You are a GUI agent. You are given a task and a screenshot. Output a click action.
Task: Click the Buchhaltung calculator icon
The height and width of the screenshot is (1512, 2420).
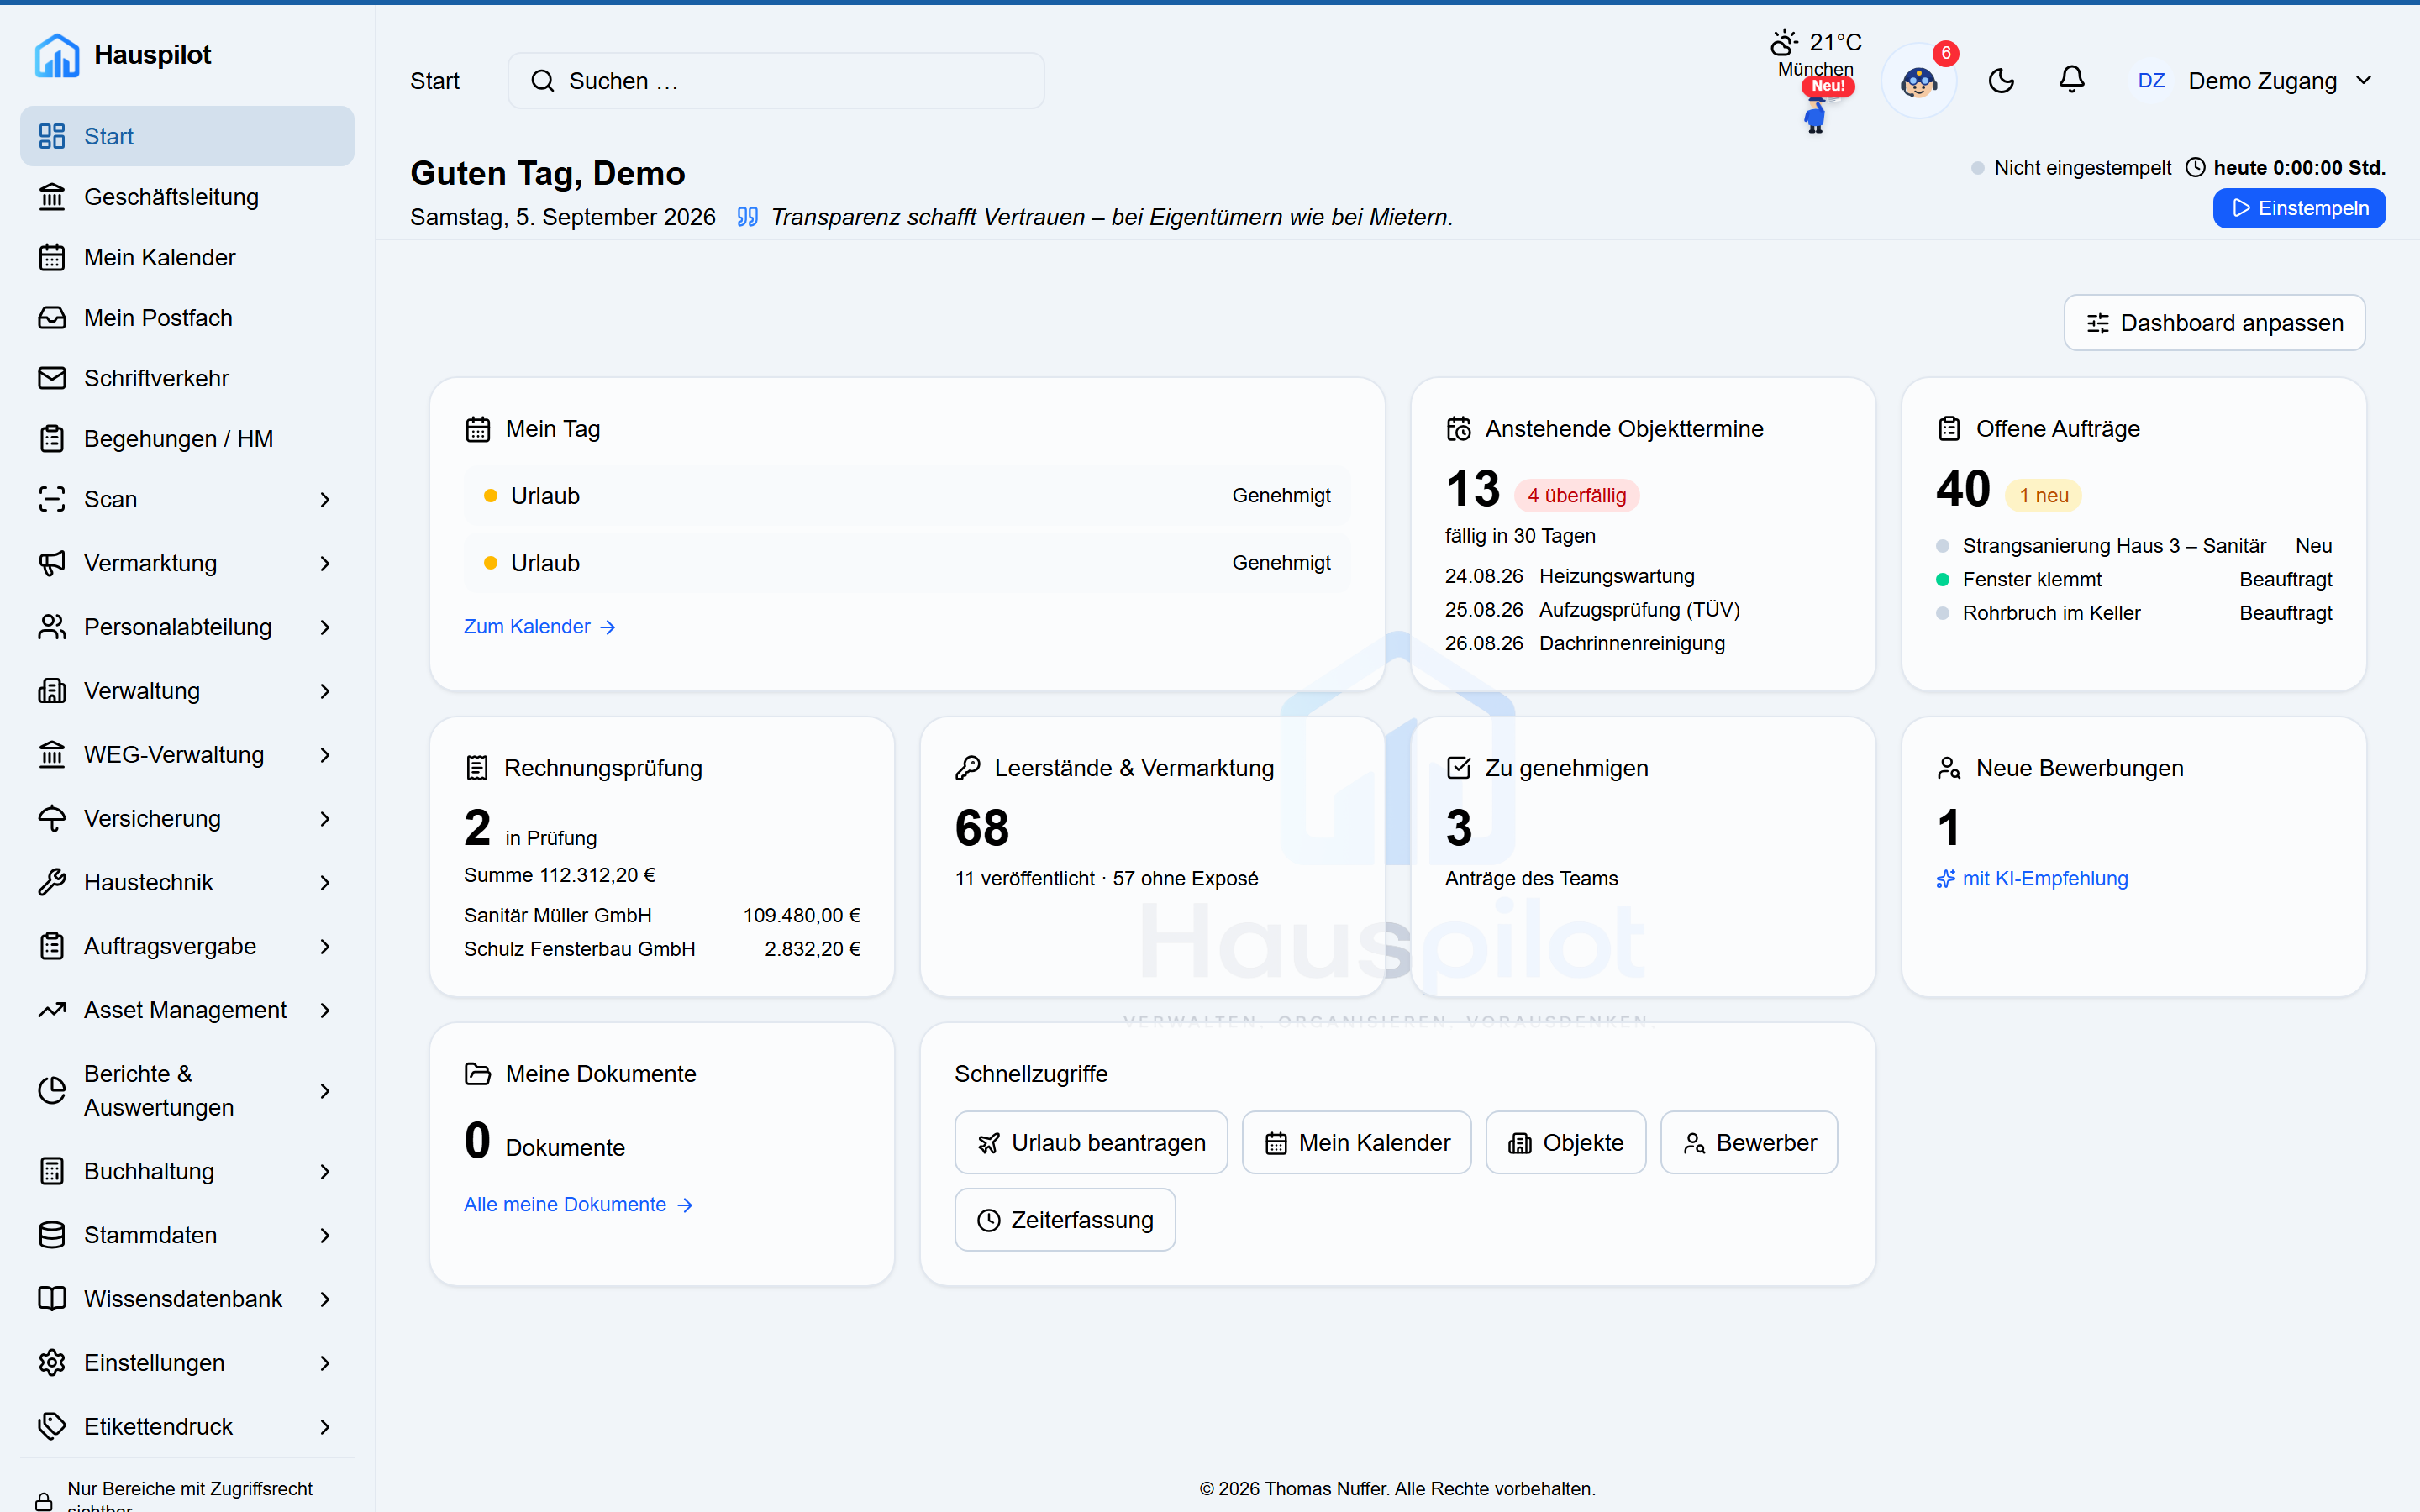52,1171
